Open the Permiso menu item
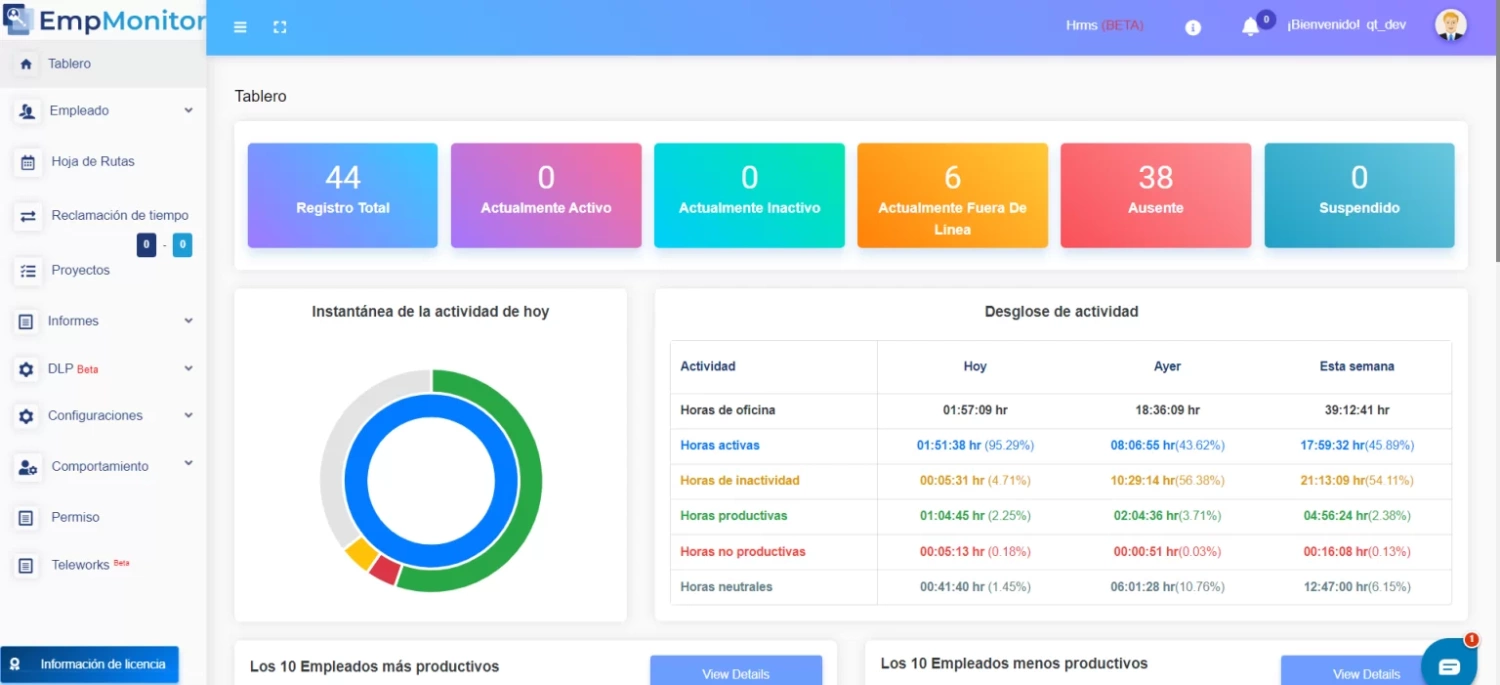 pos(75,518)
